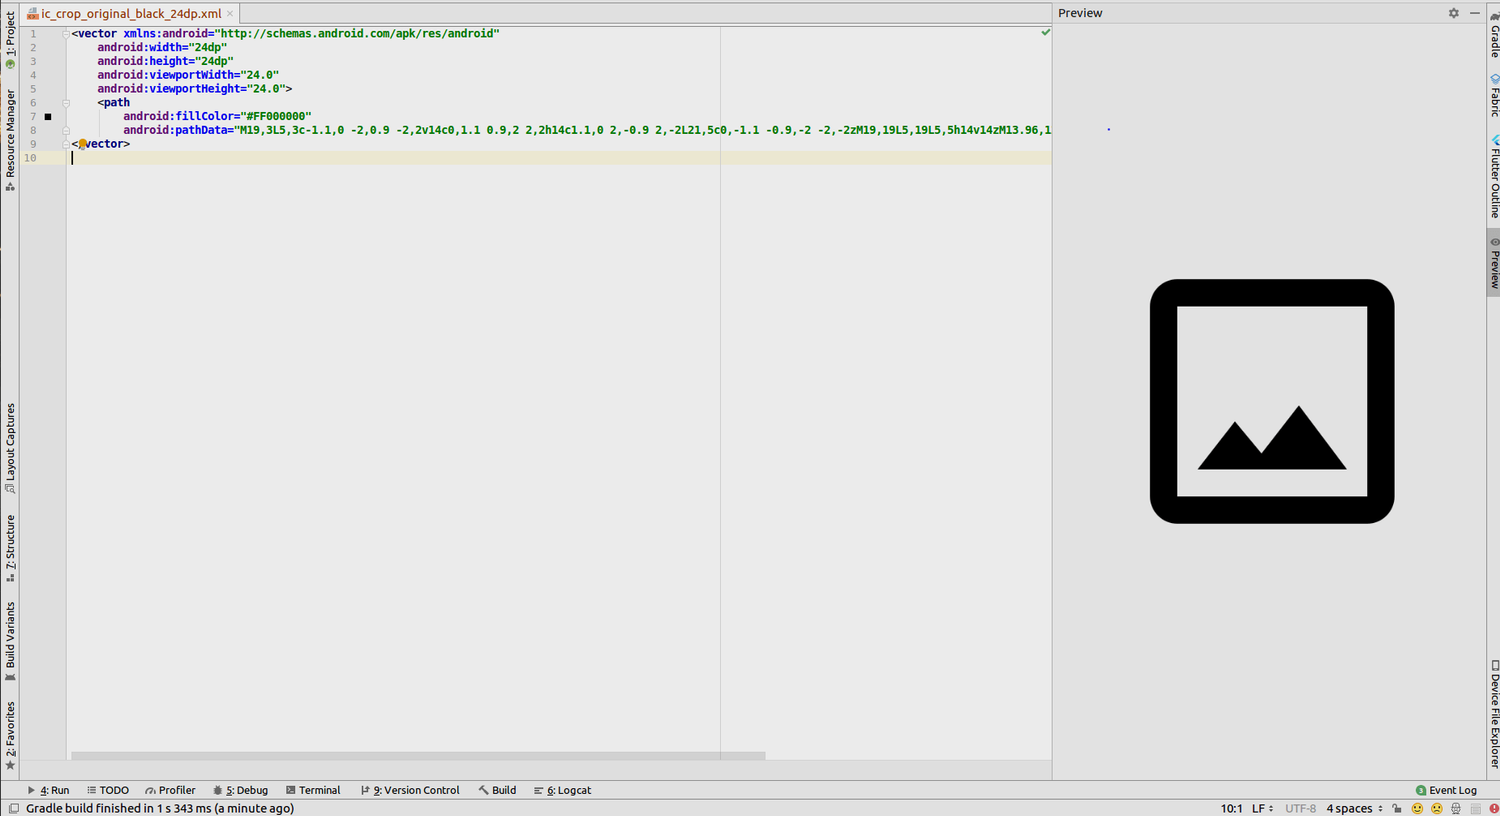Click the fold end marker on line 9

[x=66, y=144]
